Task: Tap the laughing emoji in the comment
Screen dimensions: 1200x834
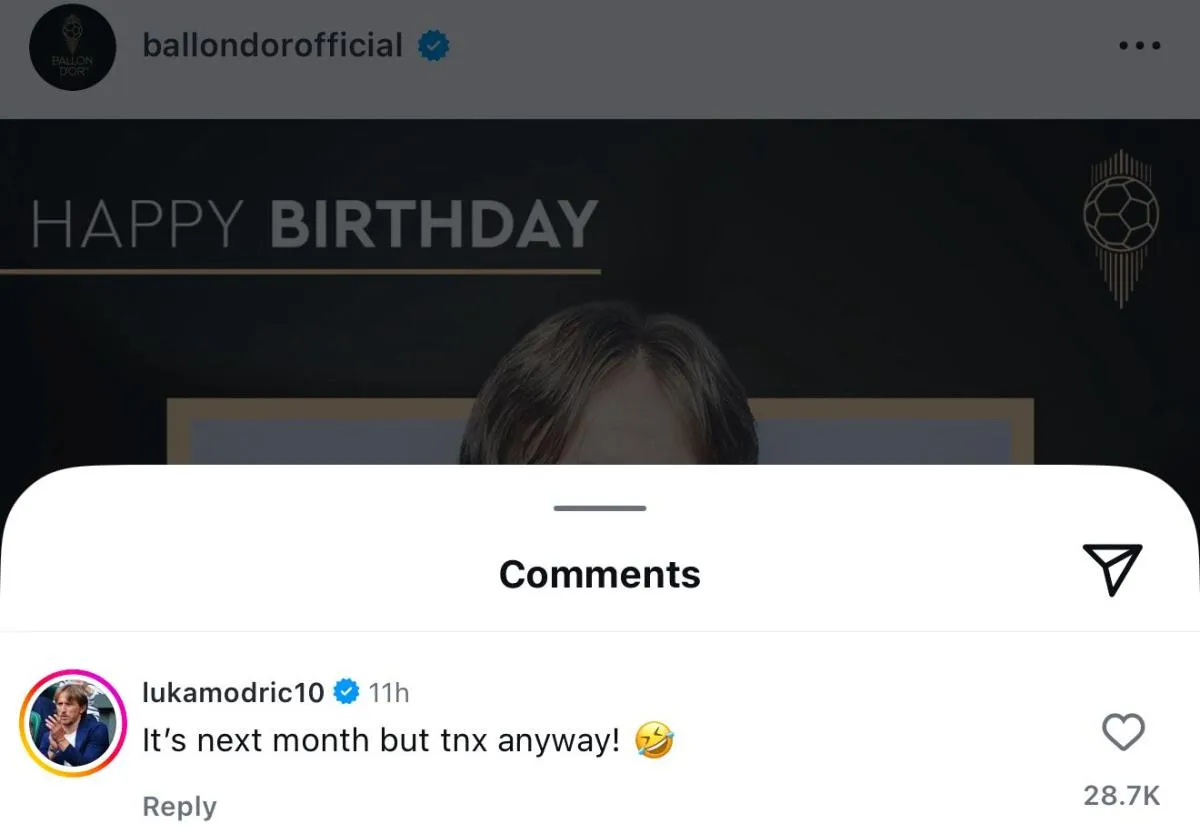Action: [655, 742]
